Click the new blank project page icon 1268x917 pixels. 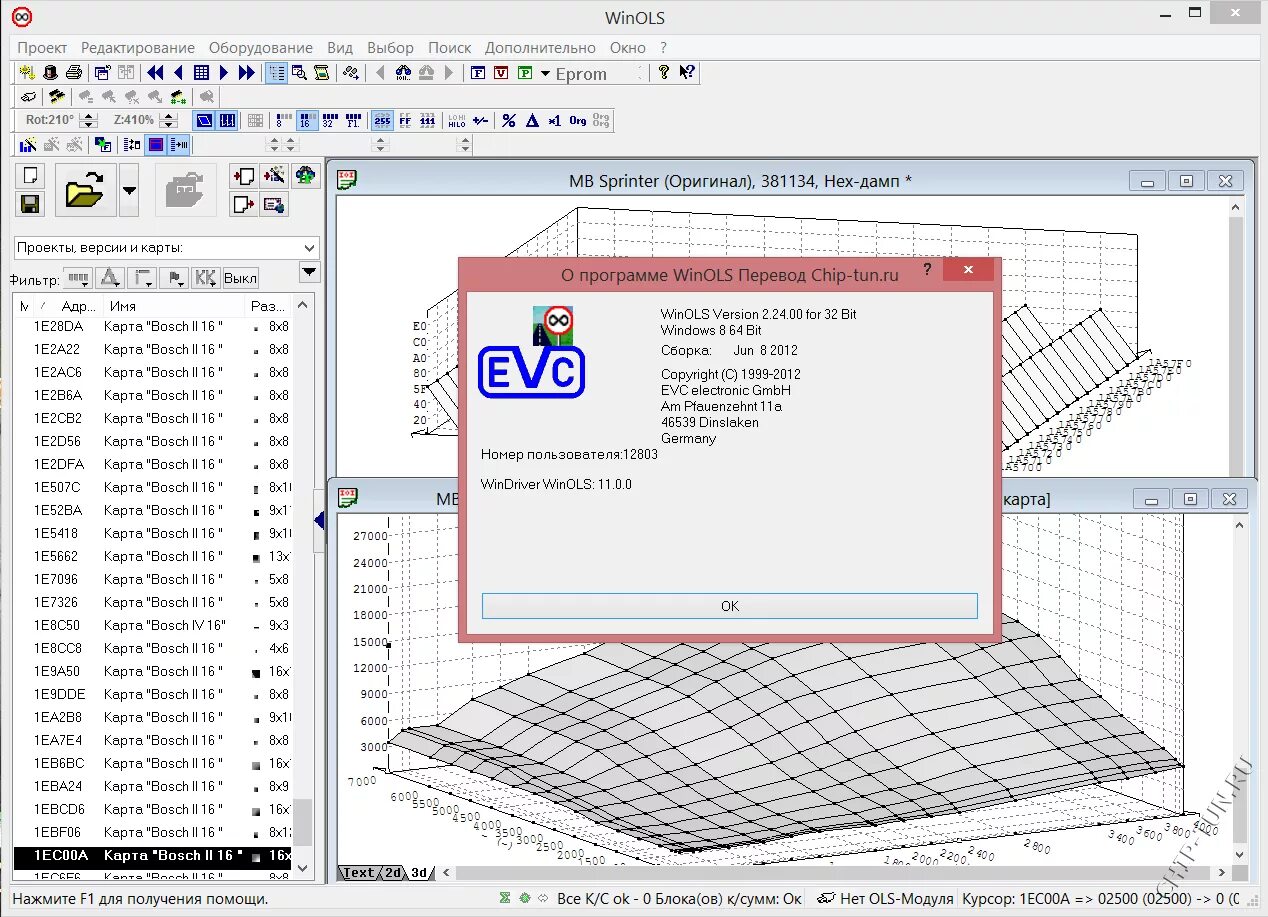(x=30, y=175)
